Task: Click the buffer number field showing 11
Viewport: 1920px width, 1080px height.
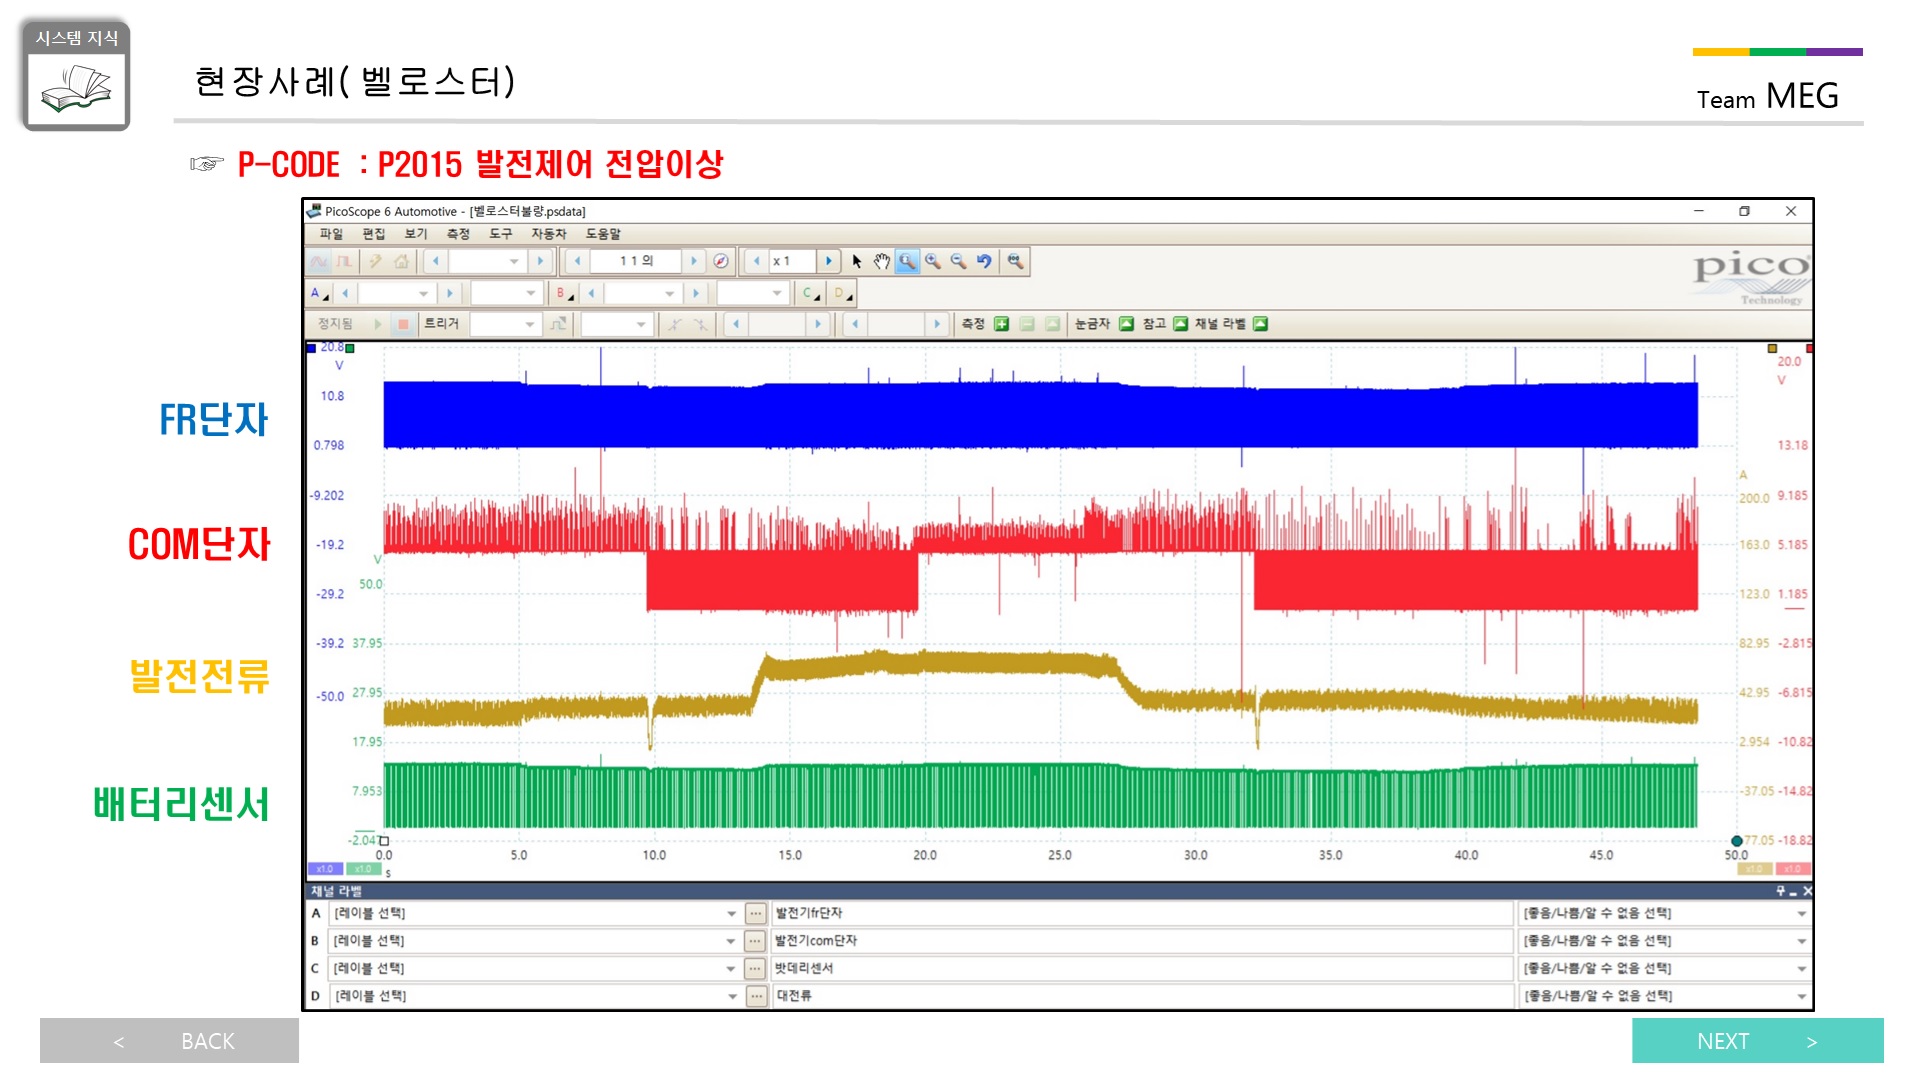Action: pos(636,261)
